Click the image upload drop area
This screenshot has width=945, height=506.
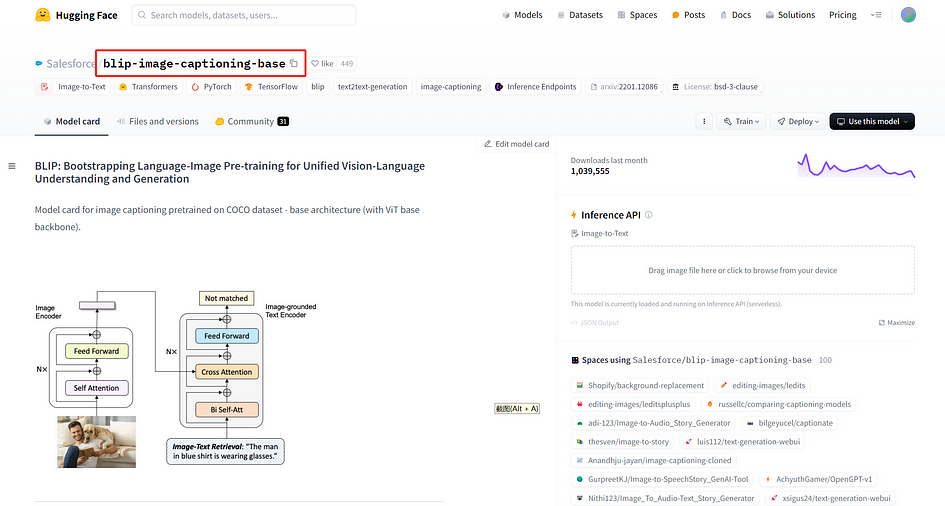(742, 270)
